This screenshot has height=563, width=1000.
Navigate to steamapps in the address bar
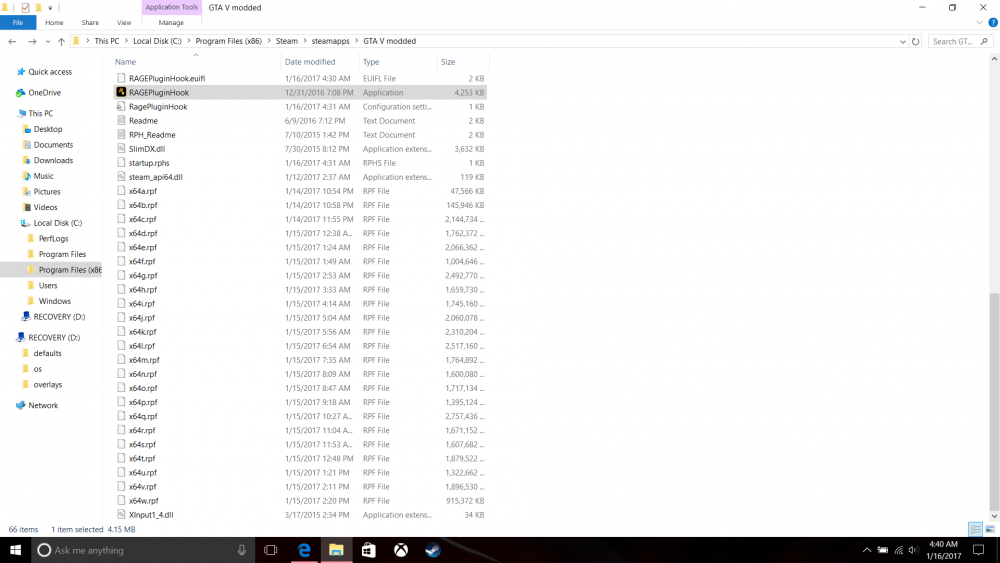(x=330, y=41)
